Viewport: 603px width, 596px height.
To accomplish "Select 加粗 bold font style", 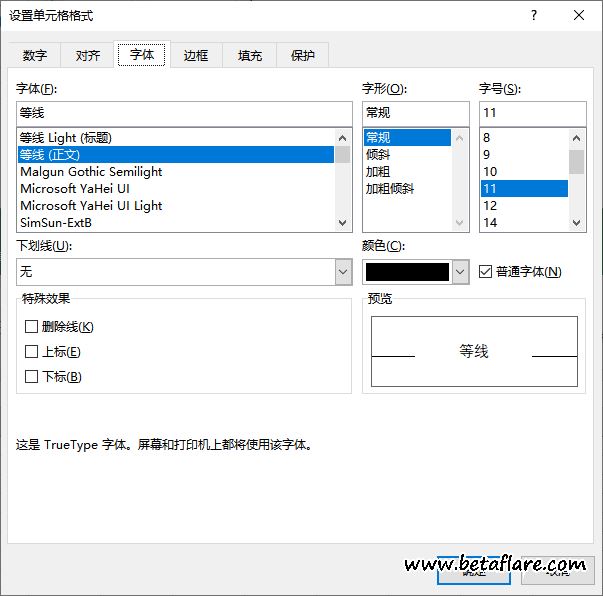I will point(378,171).
